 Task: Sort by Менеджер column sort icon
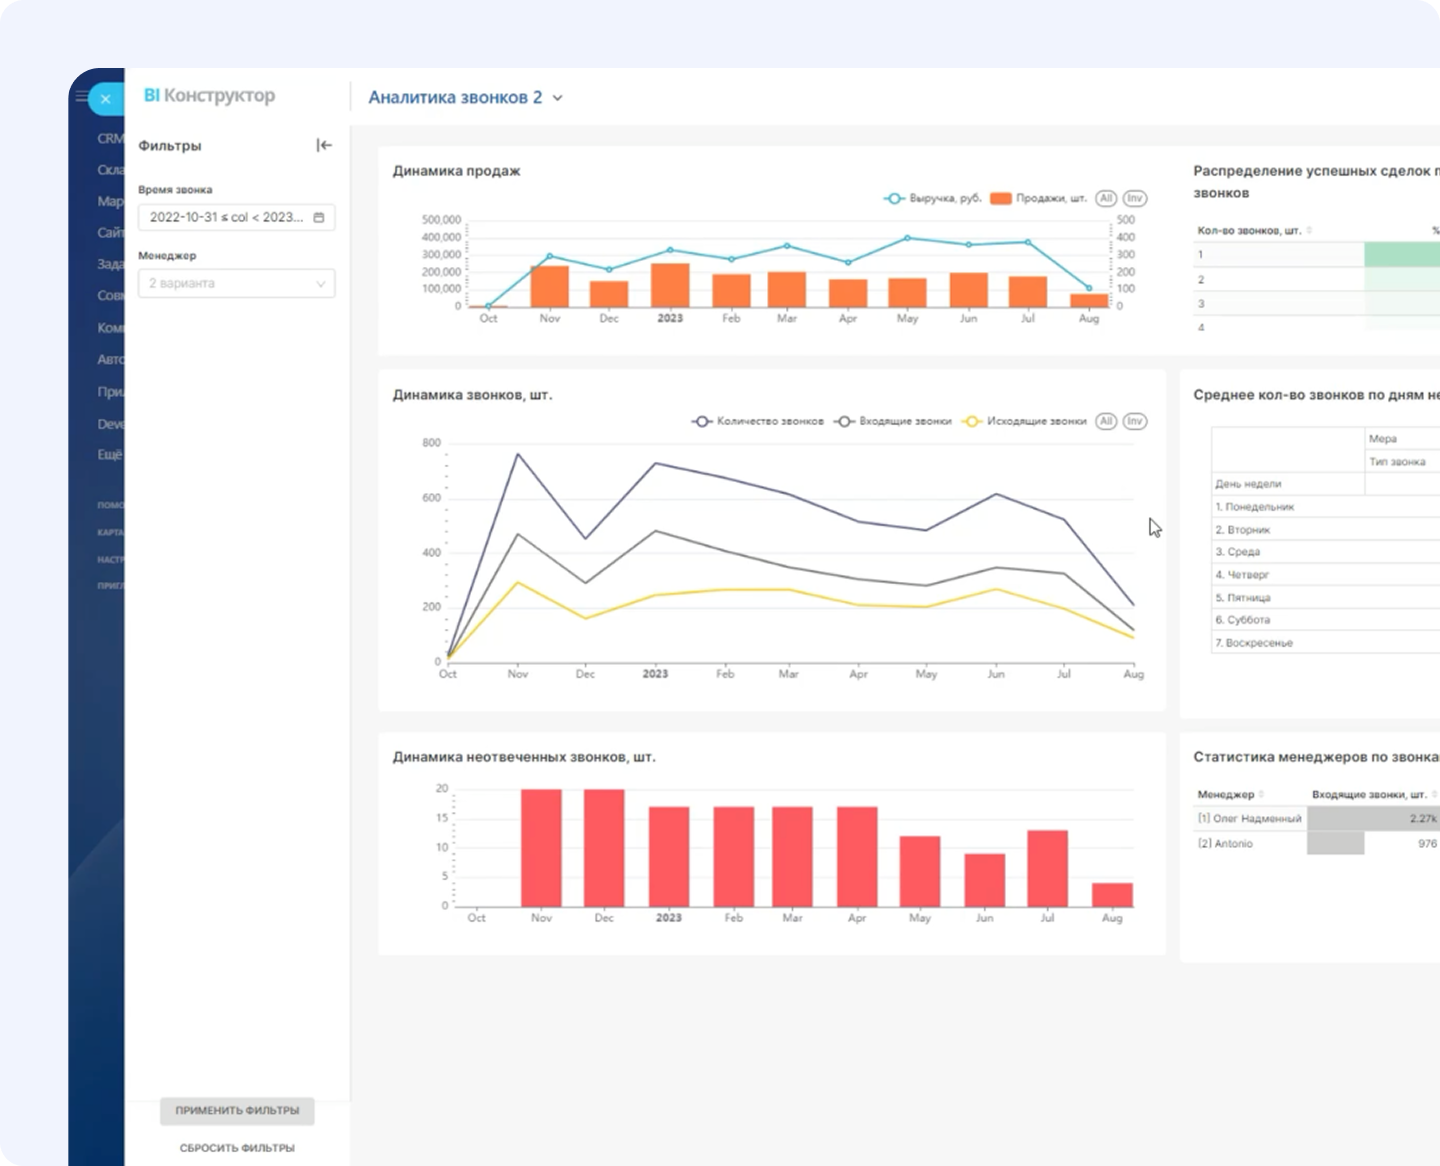(1262, 795)
